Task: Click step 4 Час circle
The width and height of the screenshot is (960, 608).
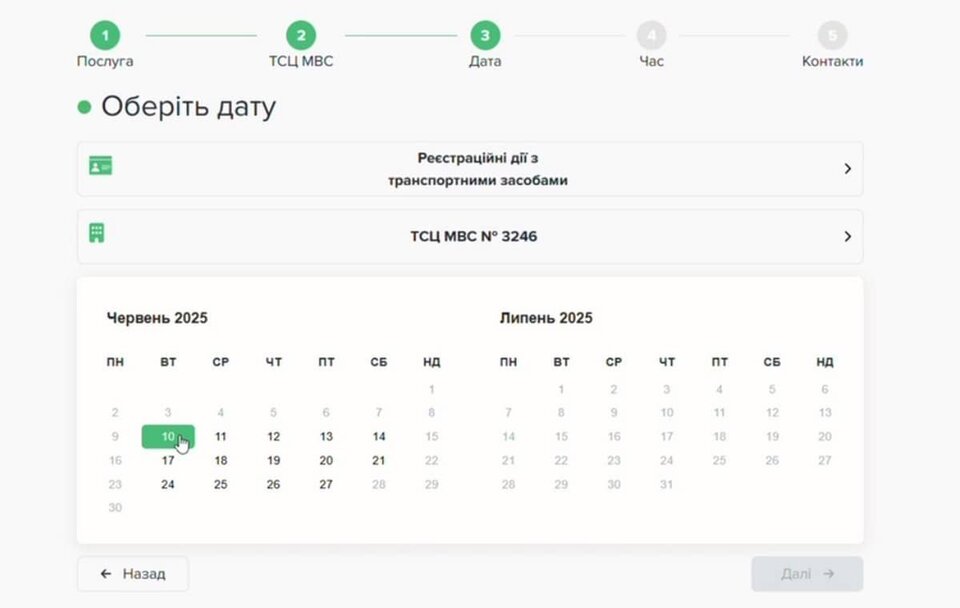Action: [651, 36]
